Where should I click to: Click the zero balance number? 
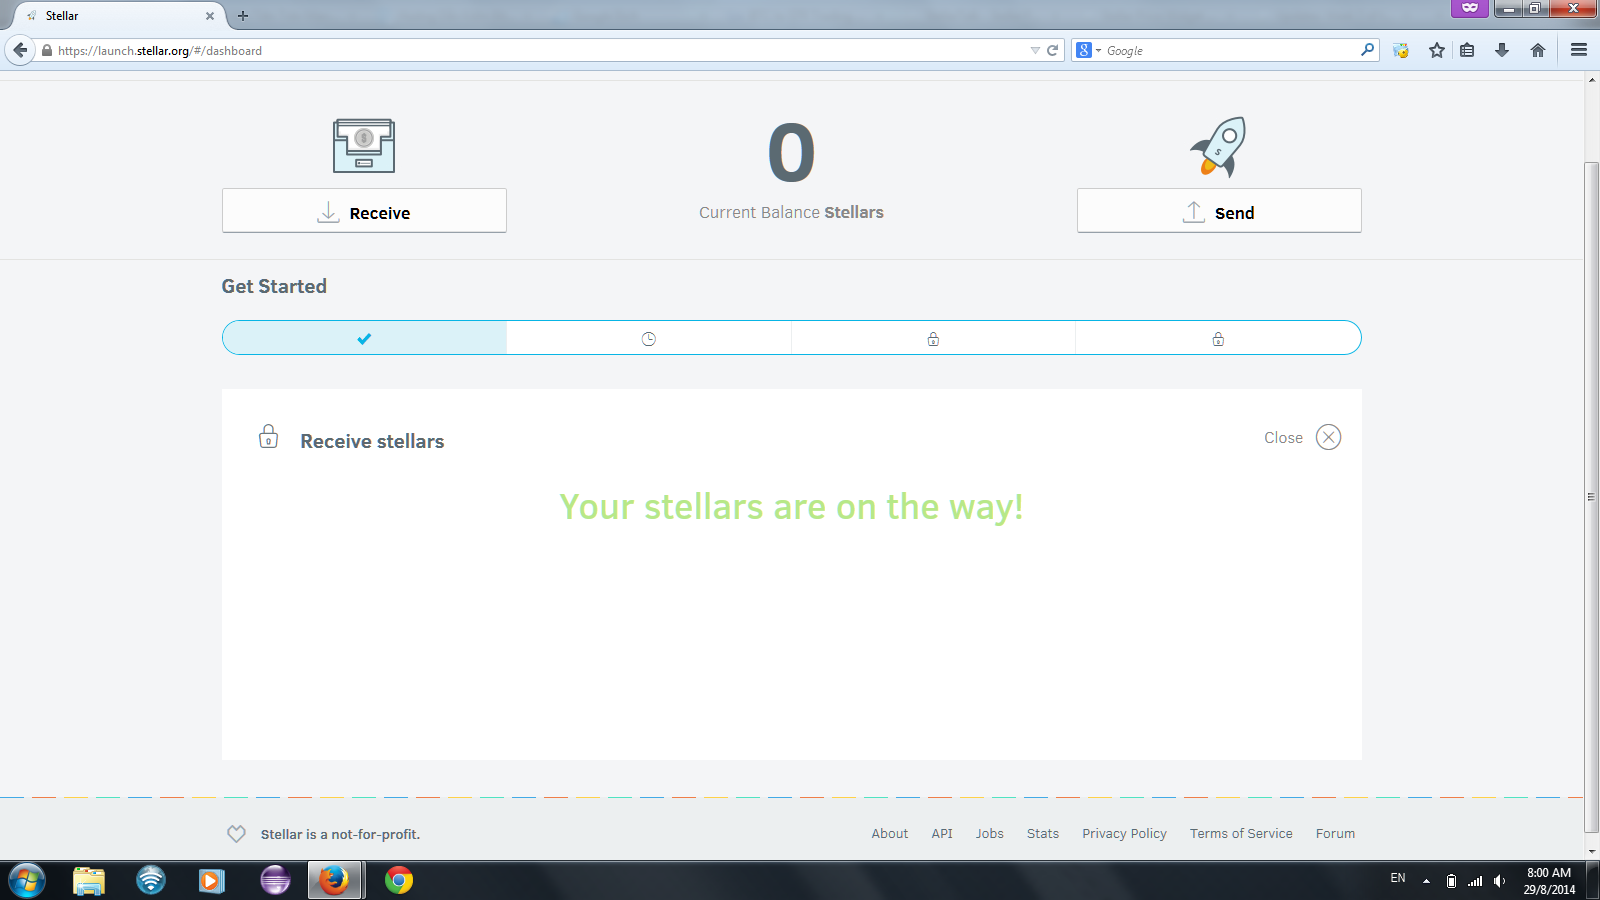coord(791,154)
